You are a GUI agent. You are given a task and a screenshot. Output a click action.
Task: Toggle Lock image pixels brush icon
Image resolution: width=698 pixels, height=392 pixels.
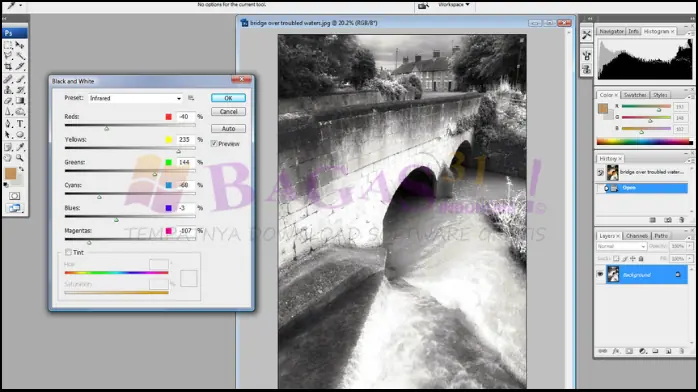click(625, 259)
